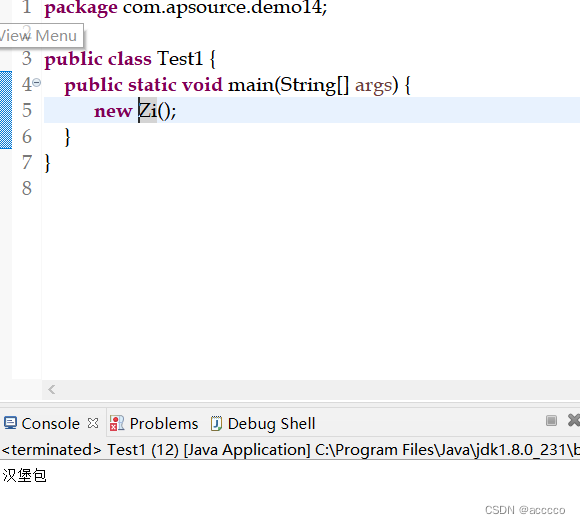Switch to the Console tab
This screenshot has width=580, height=524.
point(50,424)
